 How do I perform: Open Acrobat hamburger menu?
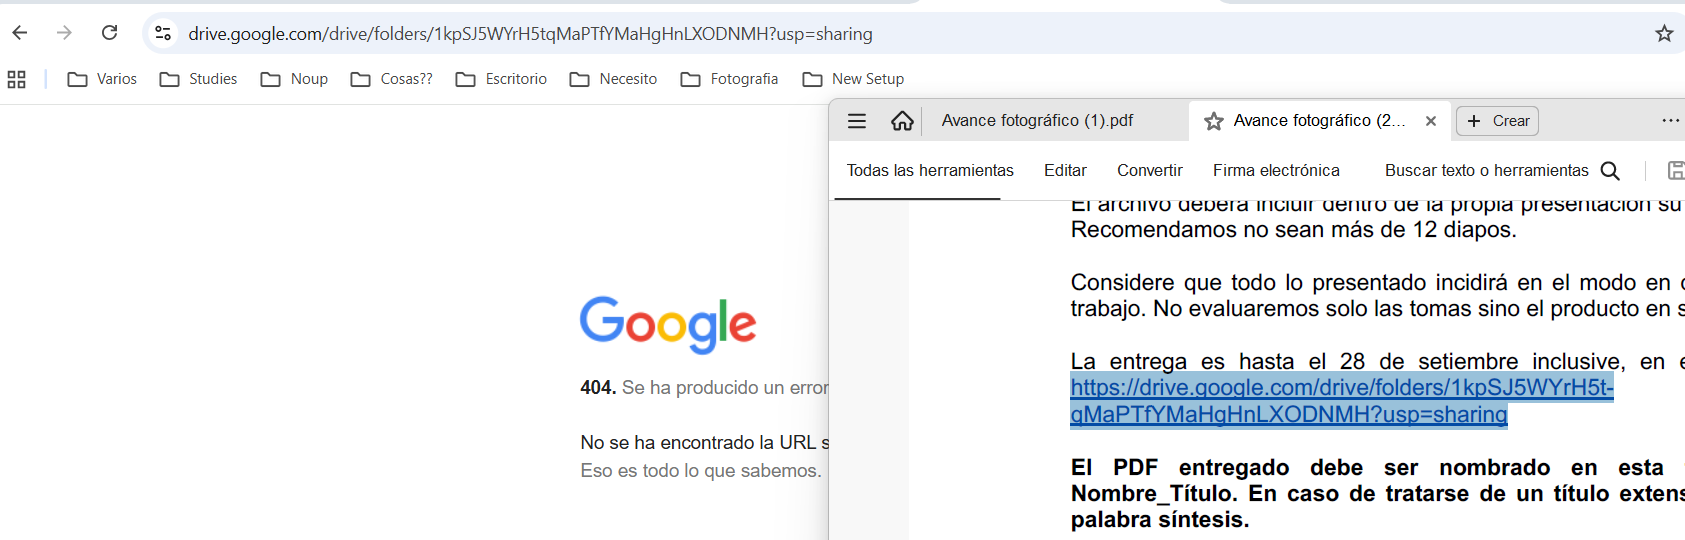(x=857, y=121)
